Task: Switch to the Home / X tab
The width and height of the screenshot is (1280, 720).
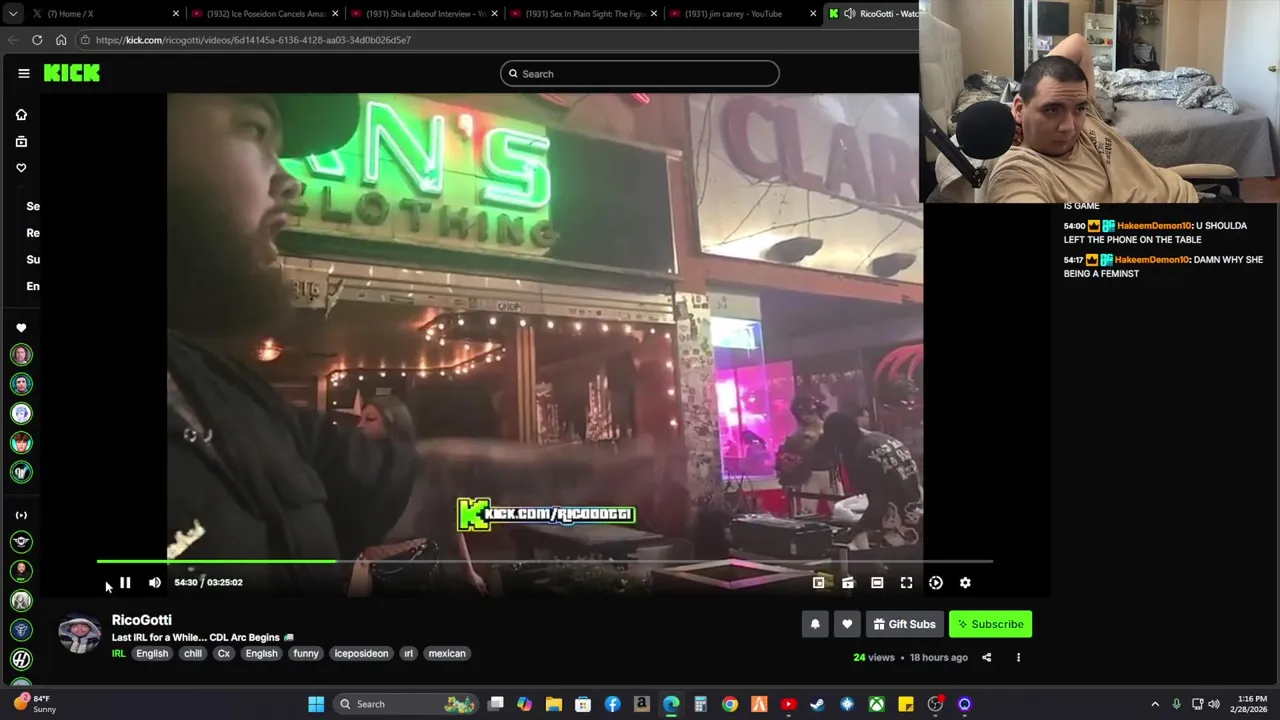Action: click(x=105, y=14)
